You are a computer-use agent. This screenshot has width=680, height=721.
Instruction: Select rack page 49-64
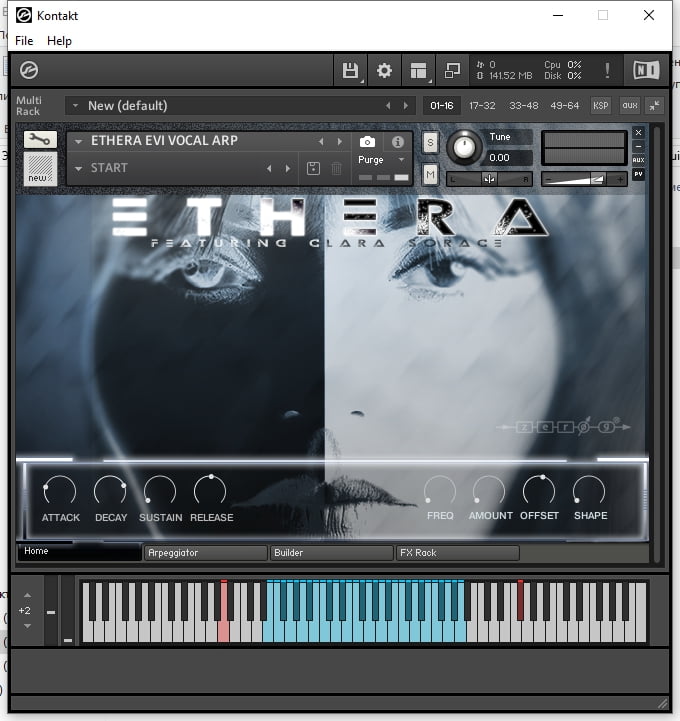point(565,106)
